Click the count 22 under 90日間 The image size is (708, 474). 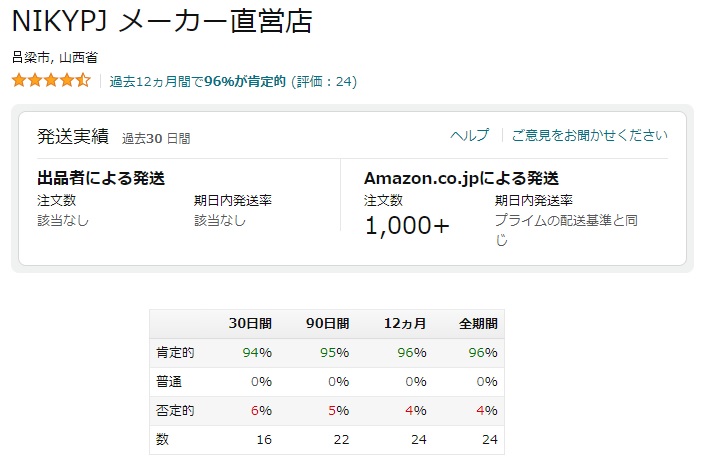coord(341,439)
